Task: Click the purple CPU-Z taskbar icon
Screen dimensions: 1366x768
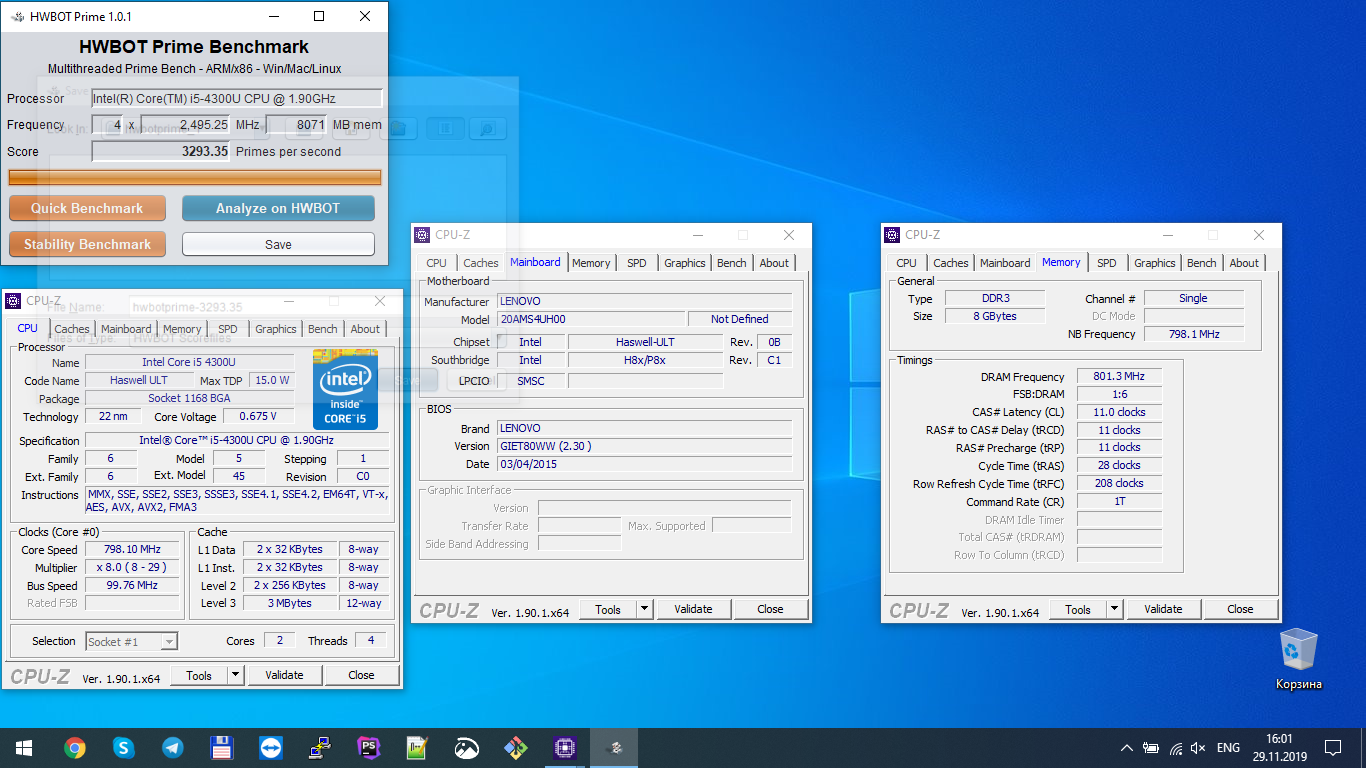Action: pos(564,747)
